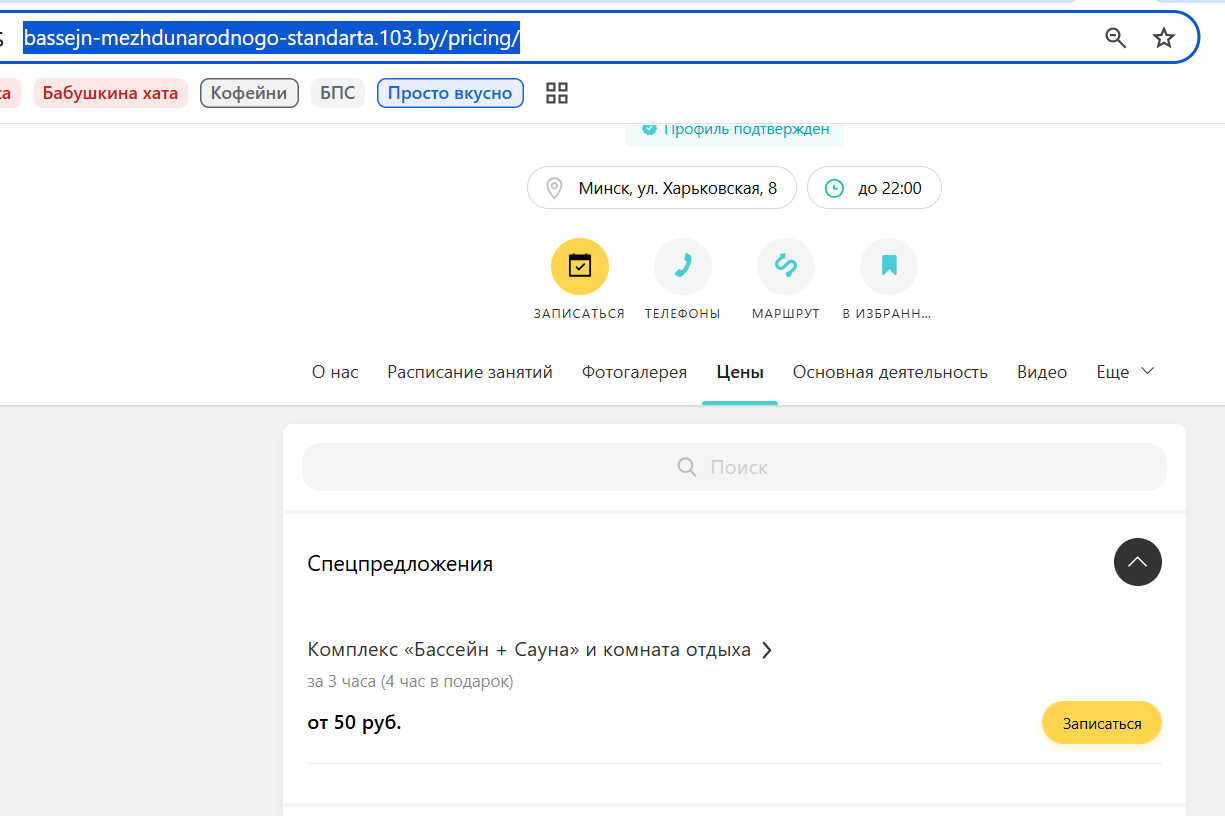Click the yellow Записаться button for the complex

click(1102, 723)
